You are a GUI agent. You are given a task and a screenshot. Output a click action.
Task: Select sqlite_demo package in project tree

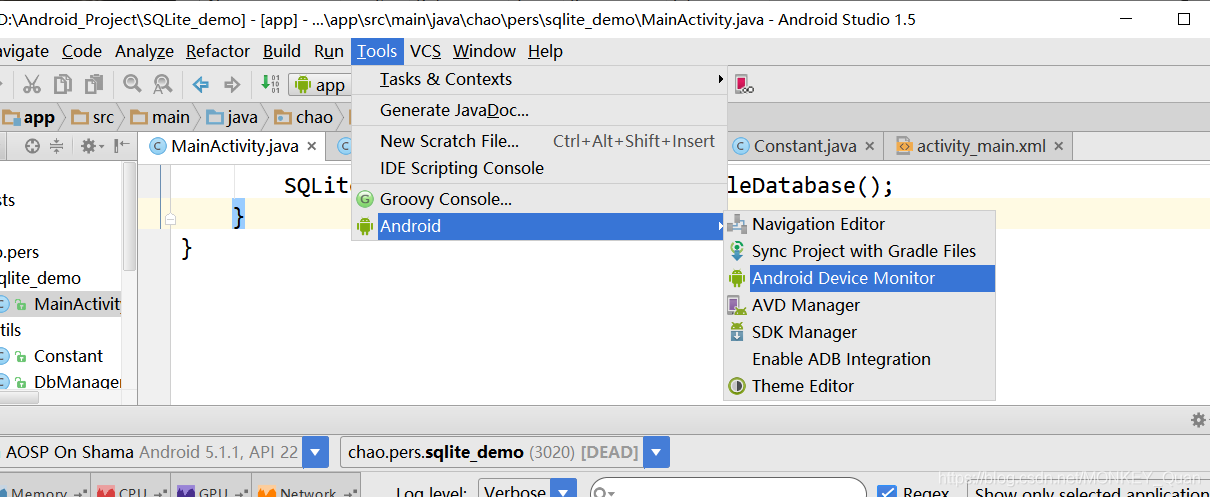41,278
